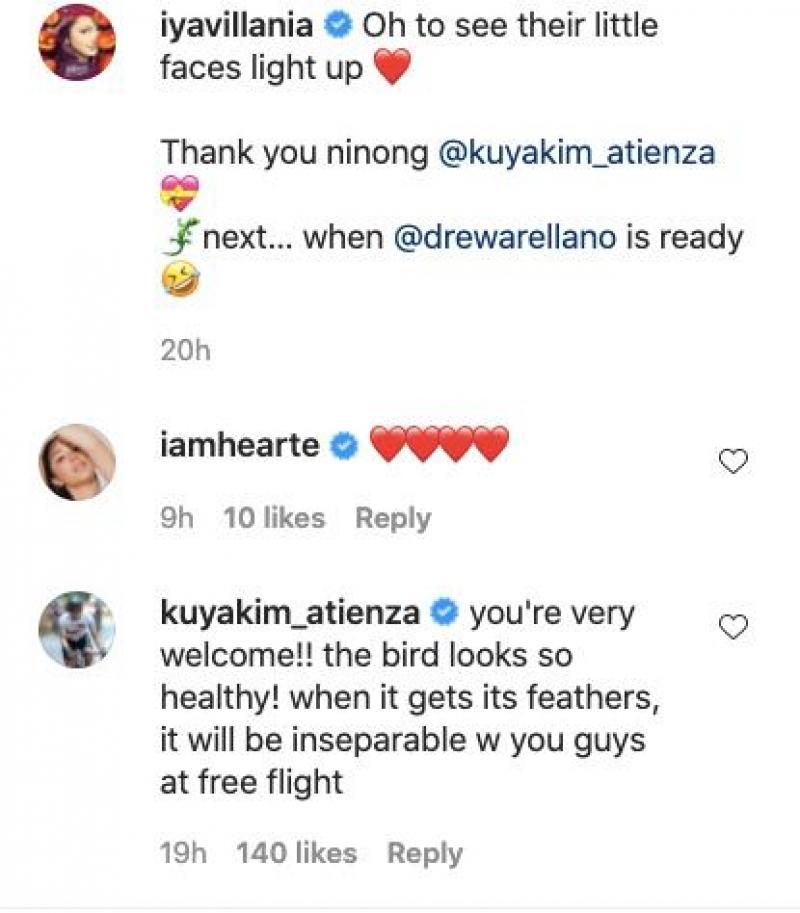Click the verified badge next to iamhearte

click(x=341, y=446)
